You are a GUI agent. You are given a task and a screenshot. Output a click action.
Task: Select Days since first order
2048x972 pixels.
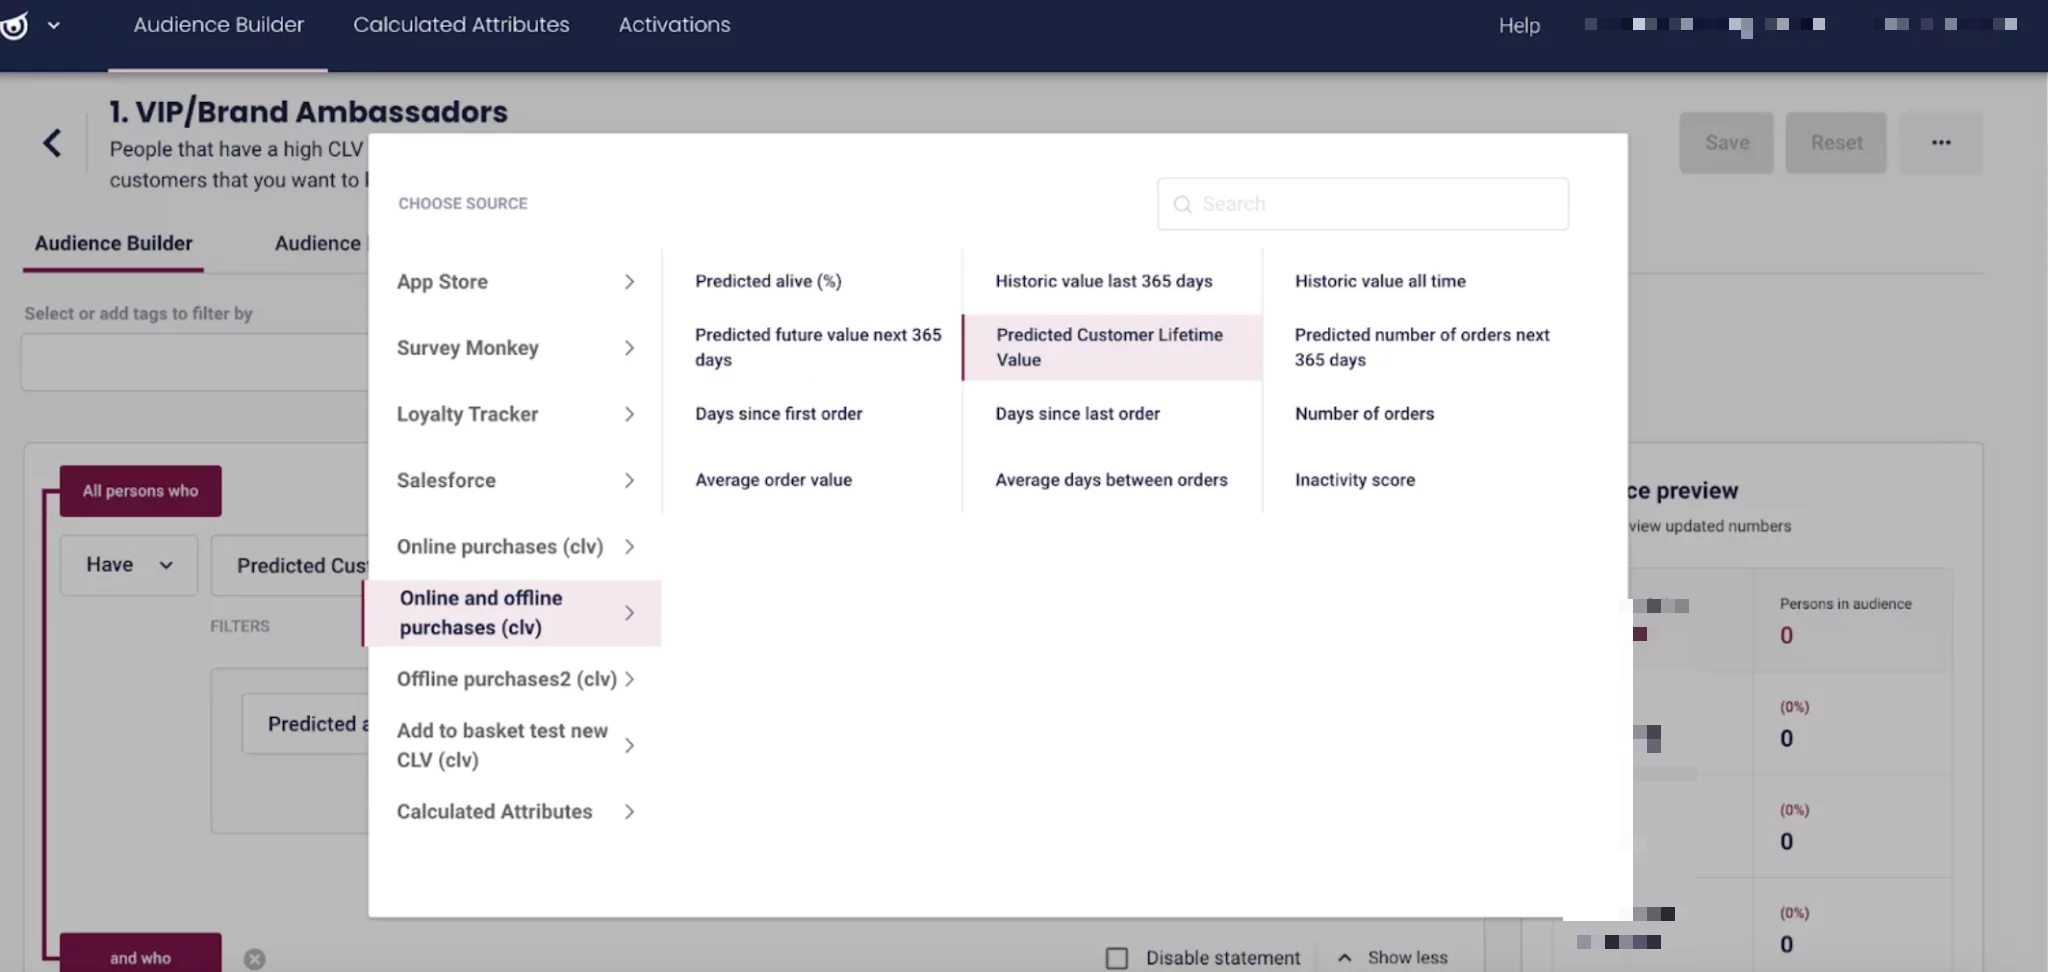click(778, 414)
